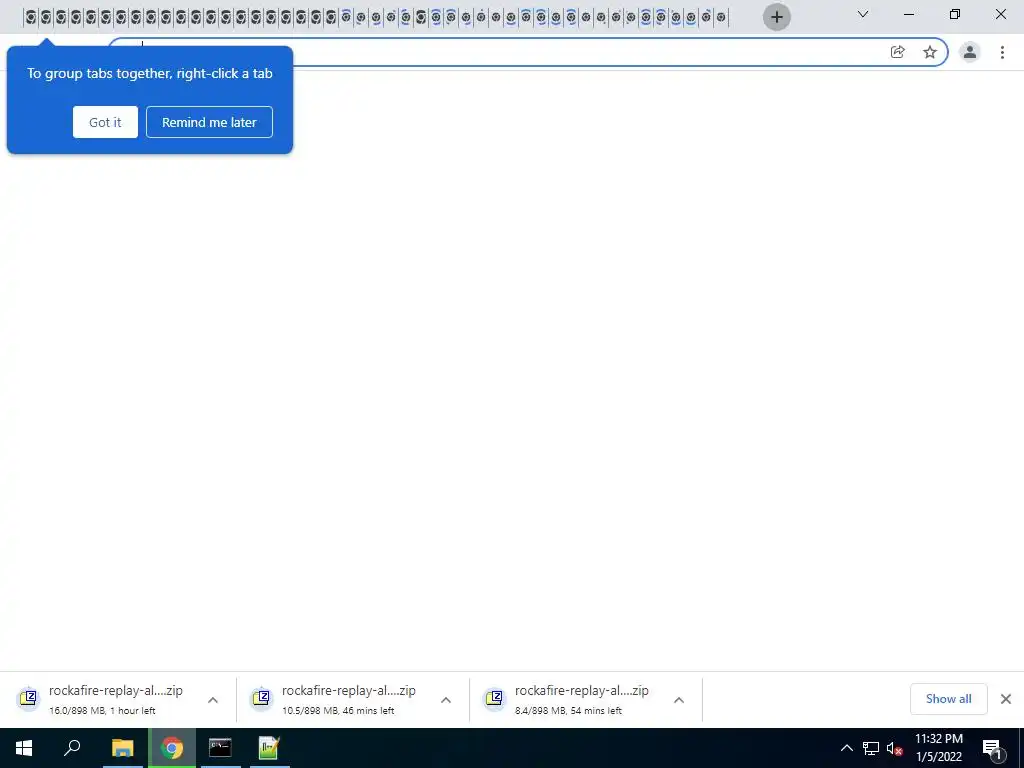Click Show all downloads button

(948, 699)
